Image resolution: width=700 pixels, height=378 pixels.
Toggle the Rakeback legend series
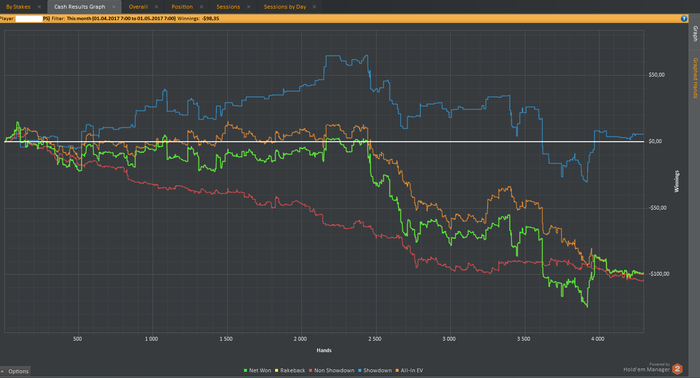coord(290,370)
